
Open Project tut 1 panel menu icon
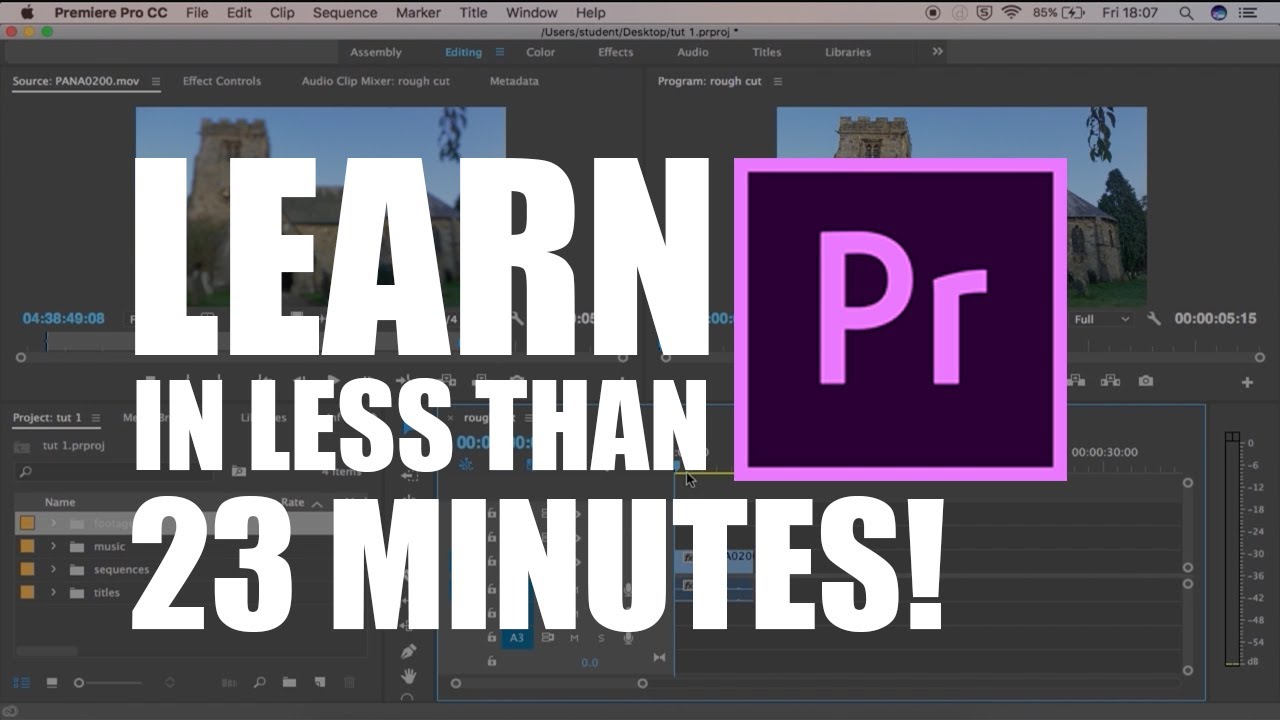(x=96, y=418)
